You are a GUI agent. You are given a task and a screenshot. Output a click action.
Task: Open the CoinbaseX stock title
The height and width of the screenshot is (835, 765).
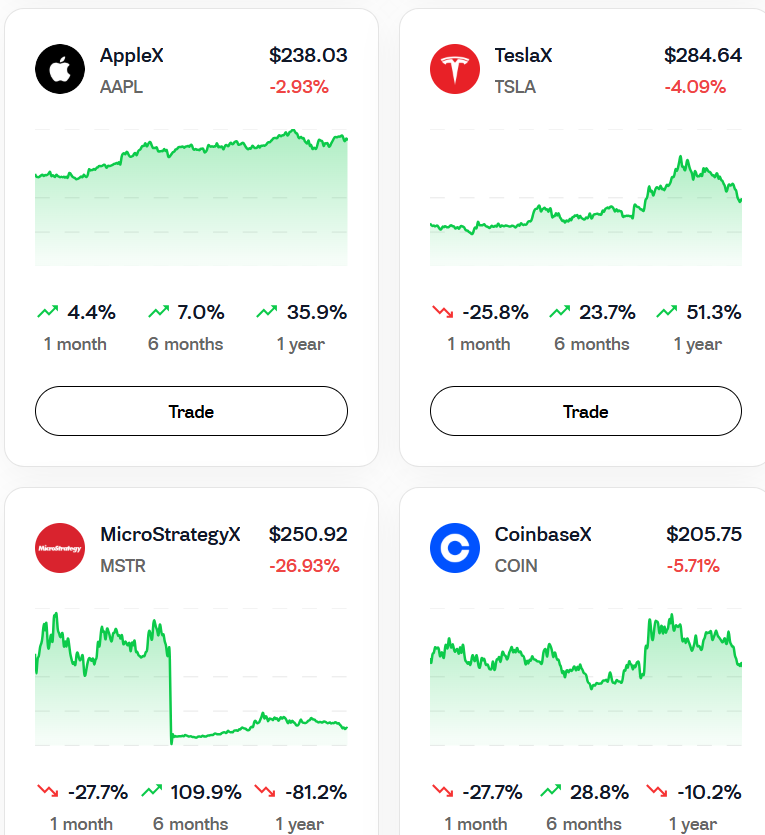tap(543, 535)
